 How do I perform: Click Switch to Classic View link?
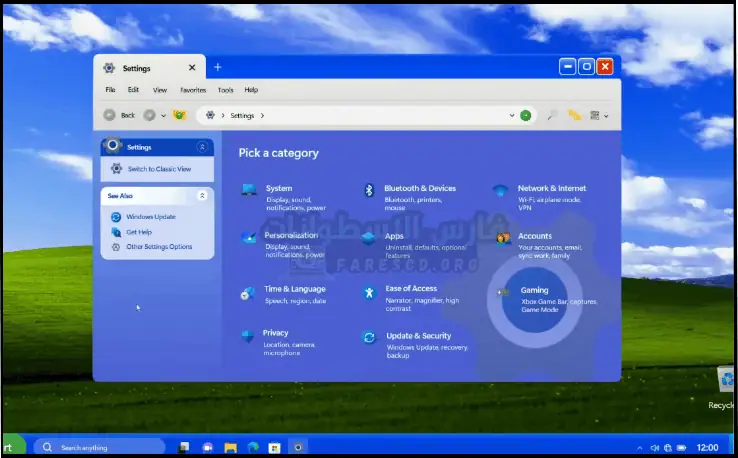(x=159, y=169)
